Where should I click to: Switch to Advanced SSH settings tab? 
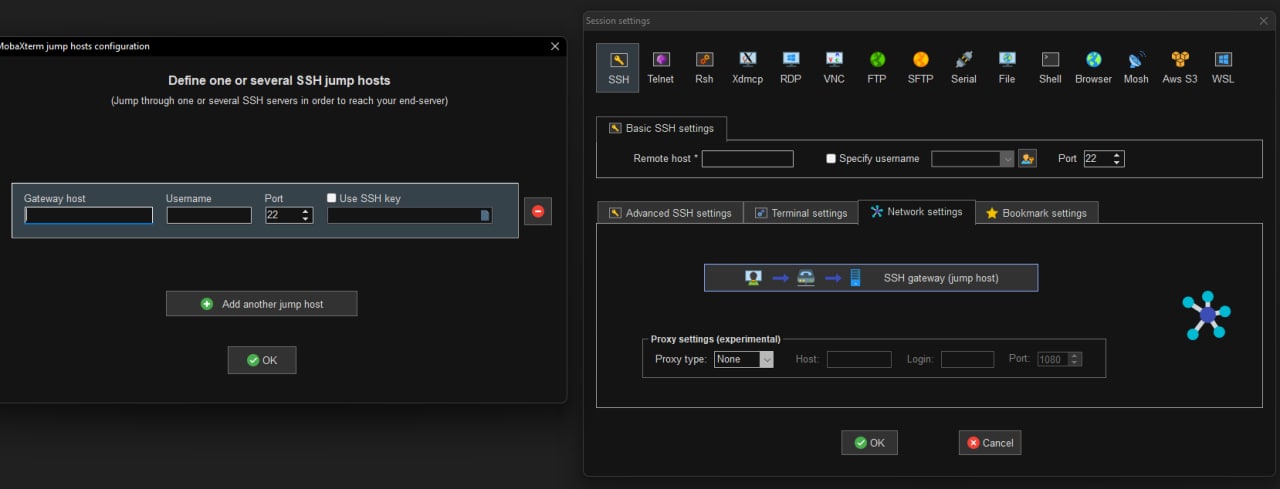point(670,213)
